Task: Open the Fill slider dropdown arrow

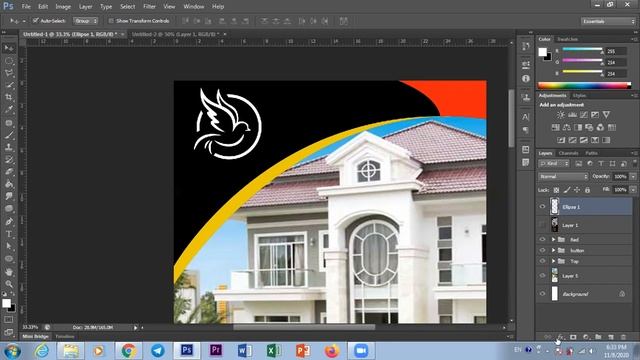Action: [x=633, y=190]
